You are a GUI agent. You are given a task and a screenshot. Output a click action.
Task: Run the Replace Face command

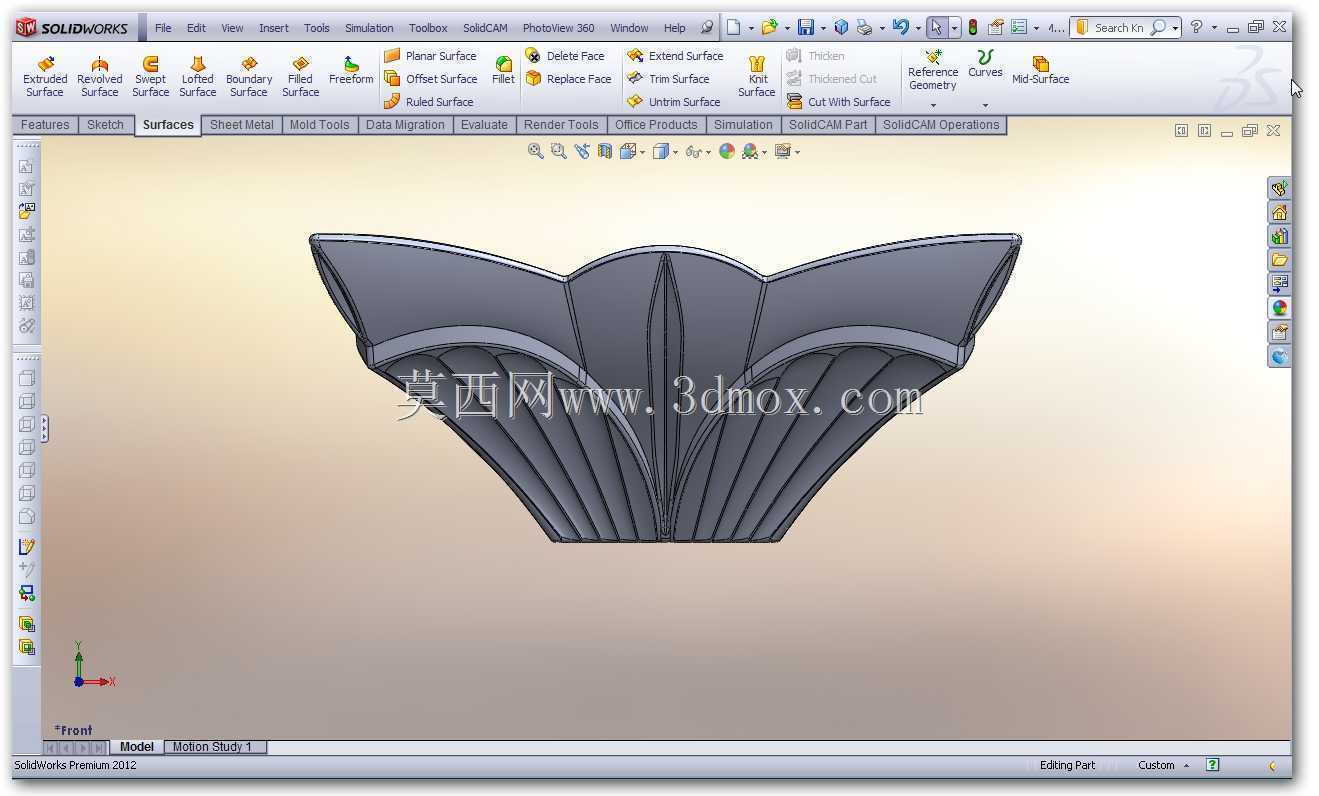tap(568, 79)
